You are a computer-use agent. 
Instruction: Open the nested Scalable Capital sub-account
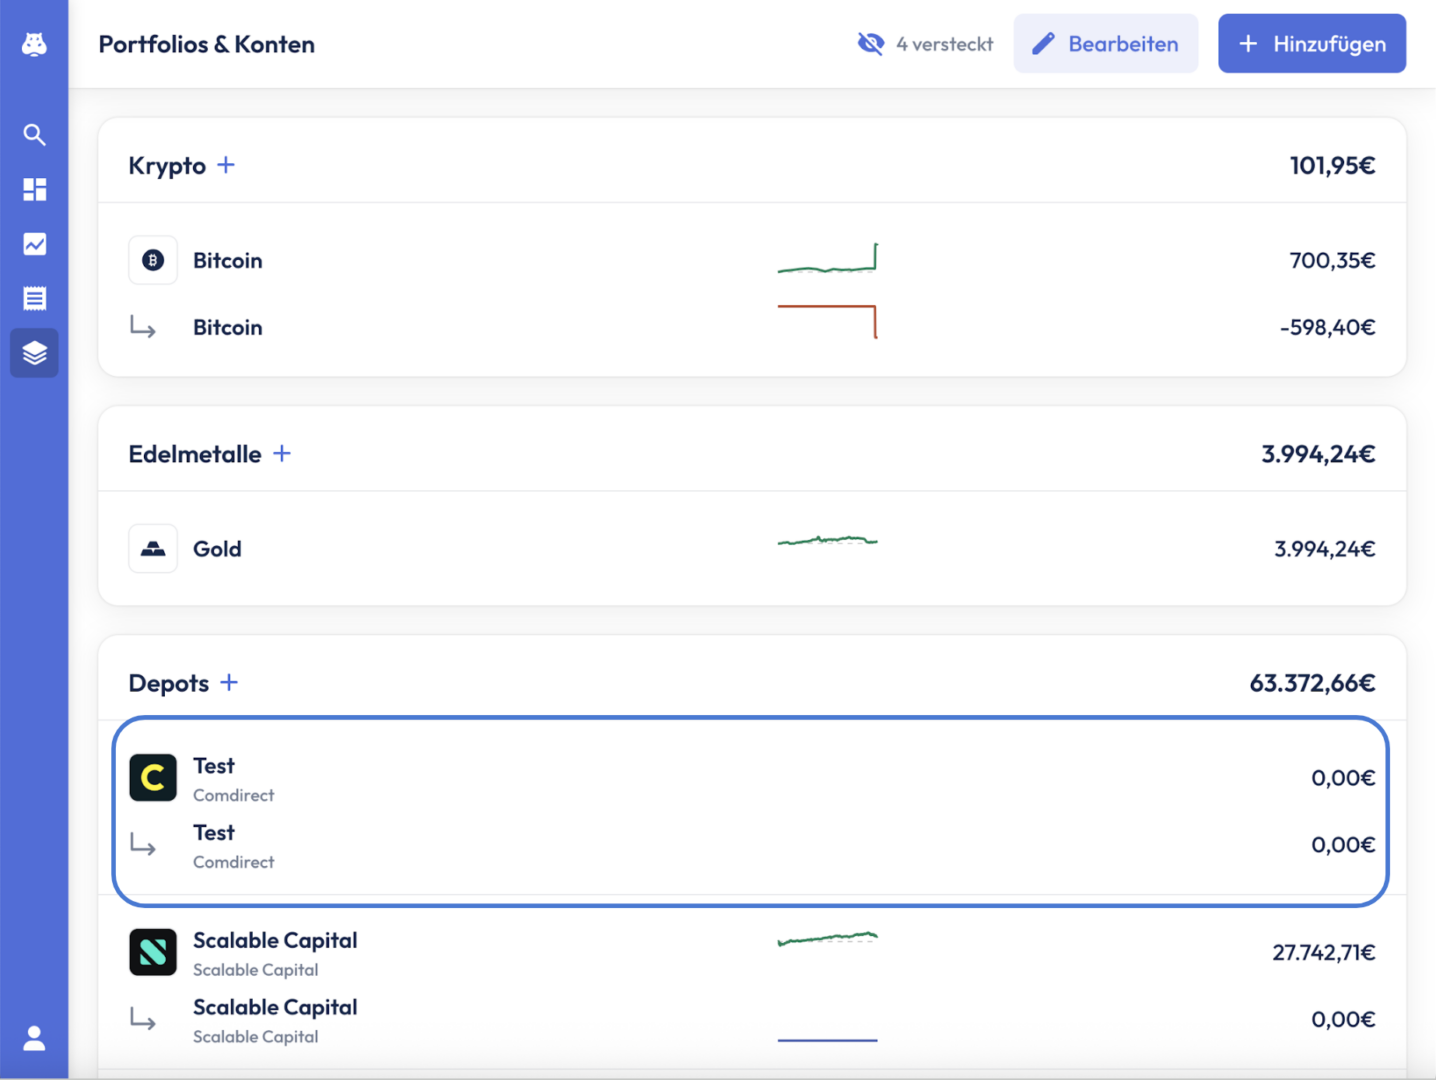click(x=750, y=1020)
